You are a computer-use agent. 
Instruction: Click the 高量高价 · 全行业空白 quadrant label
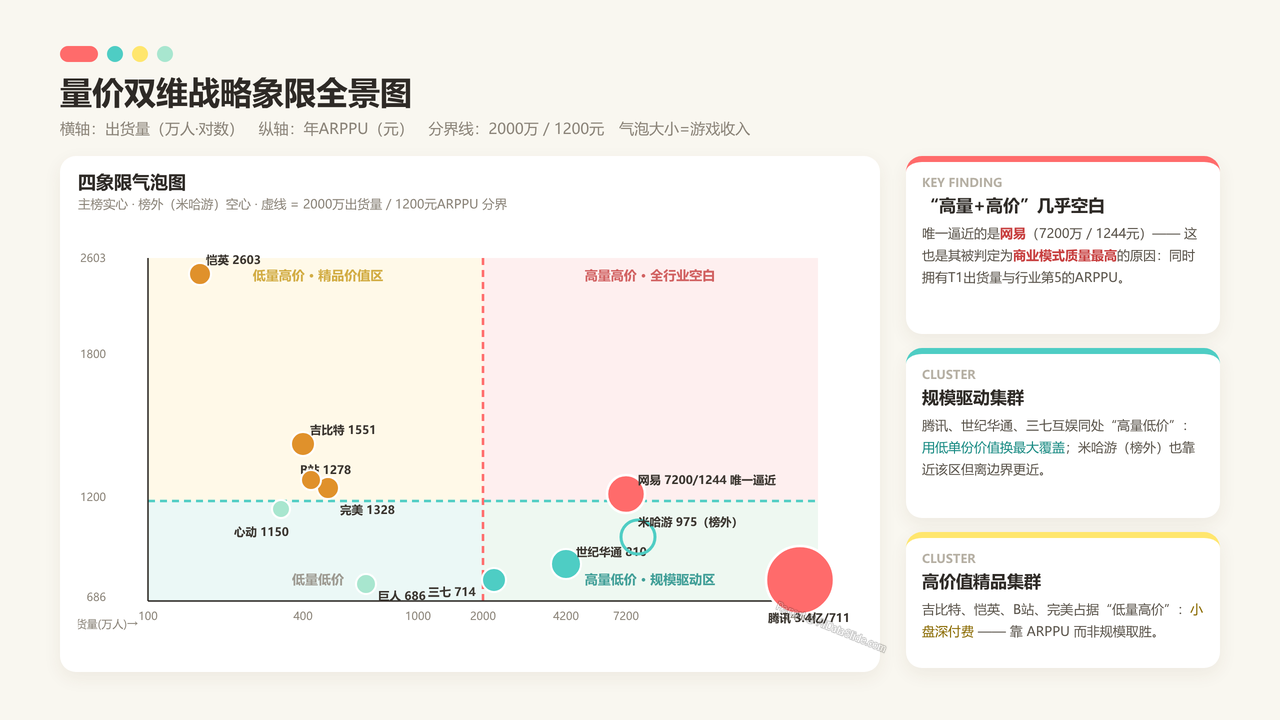pos(650,276)
